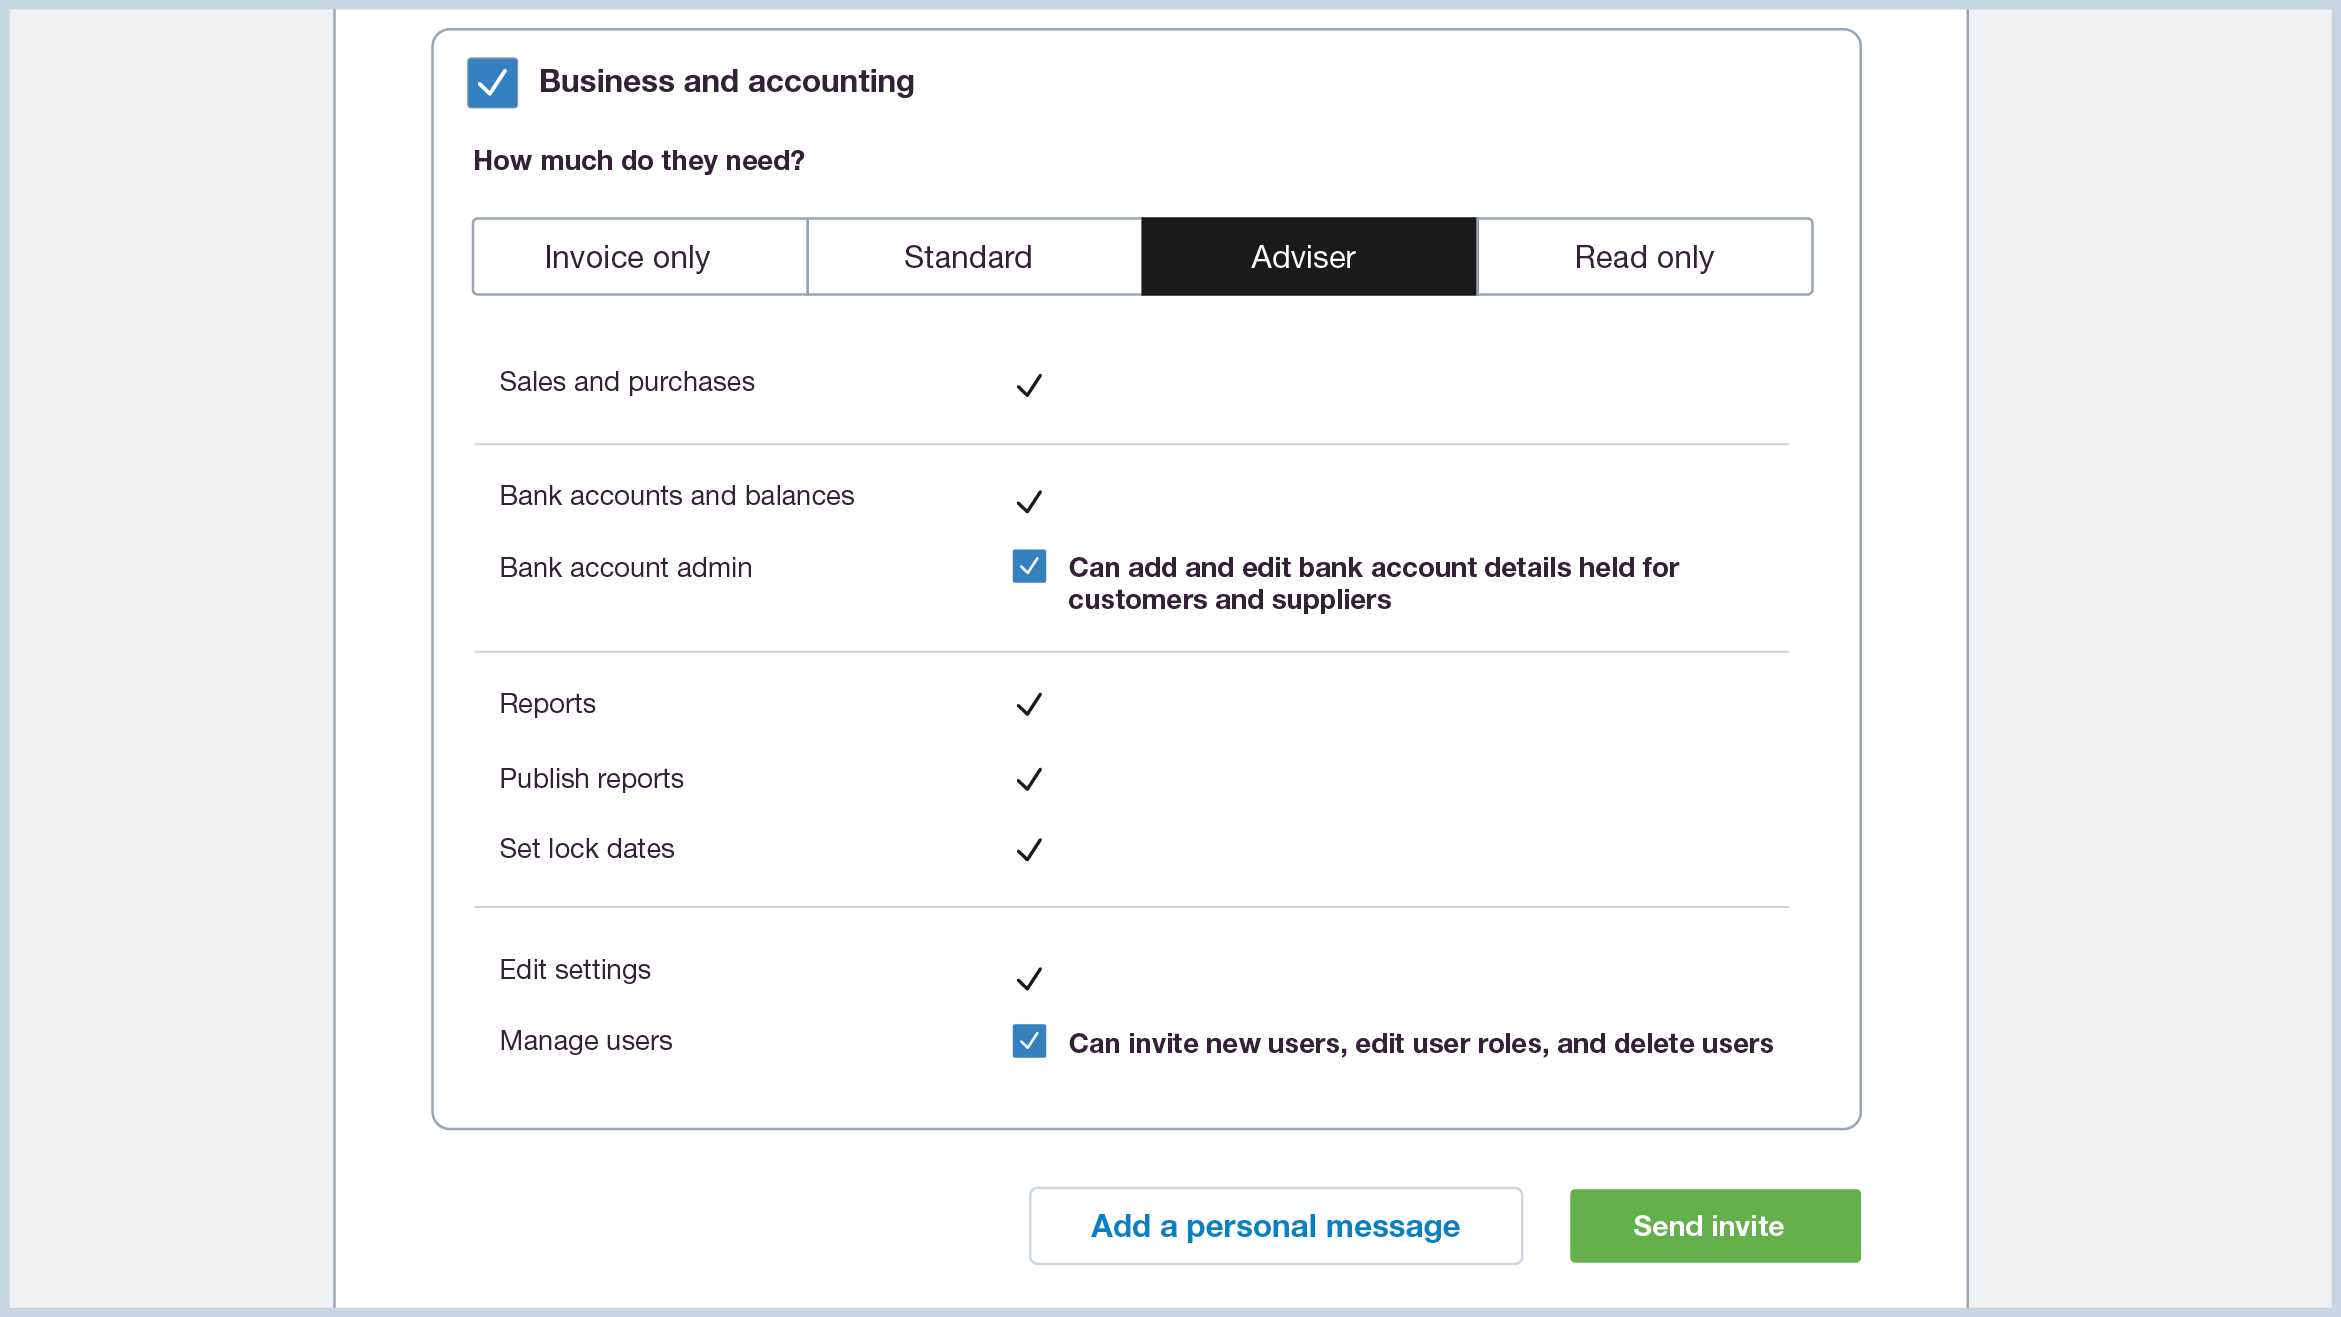The width and height of the screenshot is (2341, 1317).
Task: Click the Send invite button
Action: (x=1714, y=1225)
